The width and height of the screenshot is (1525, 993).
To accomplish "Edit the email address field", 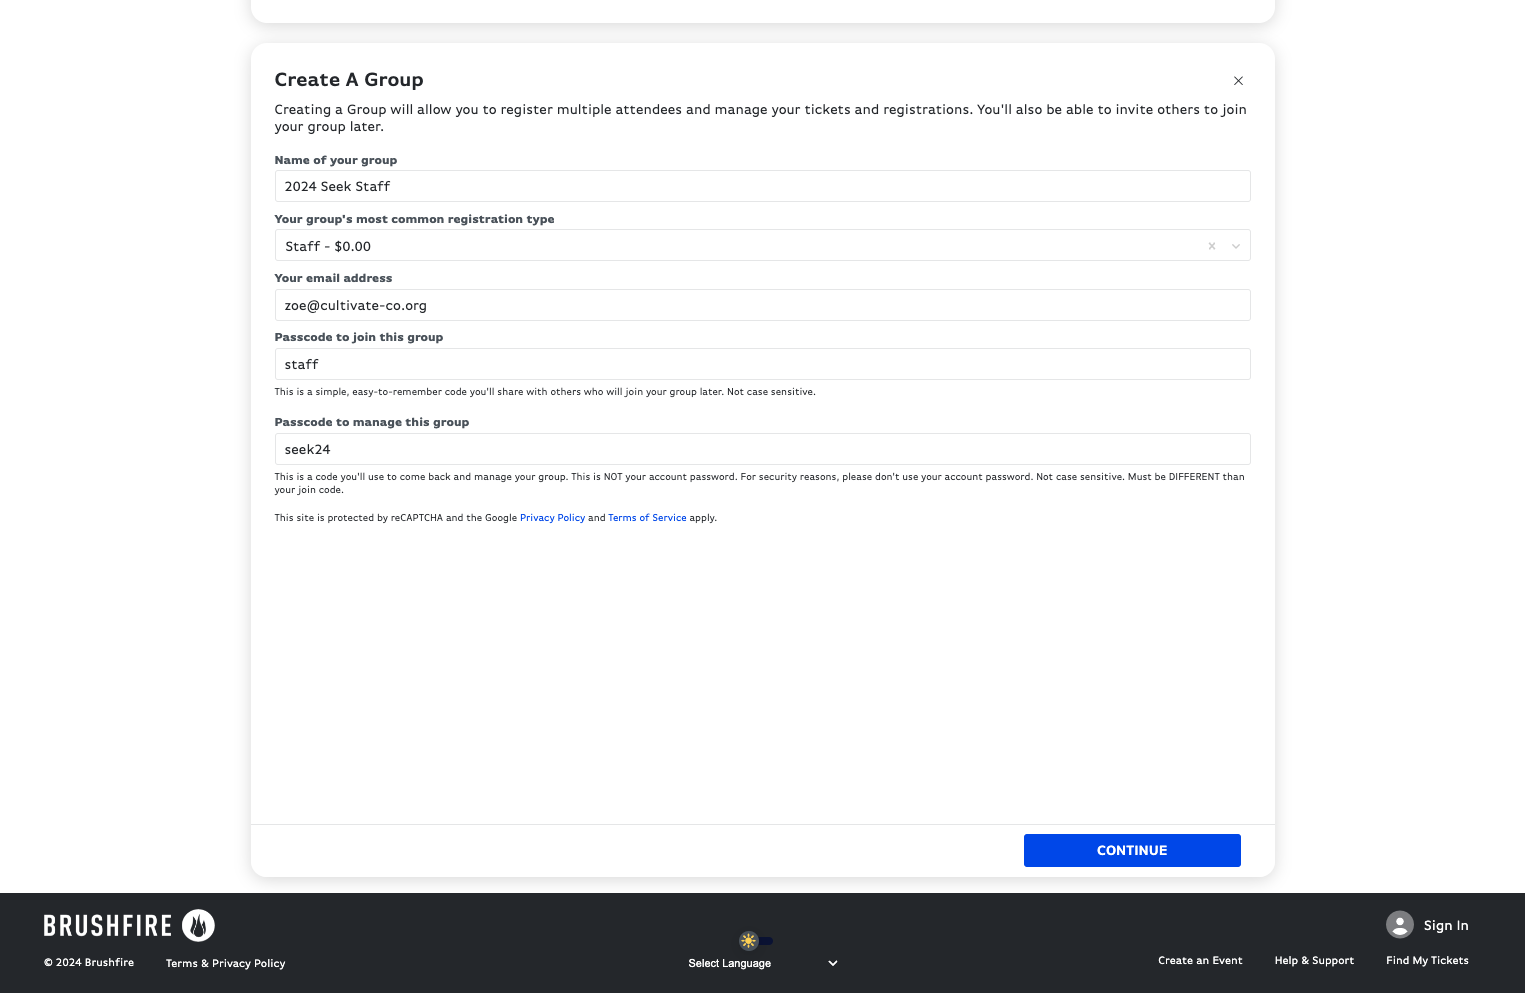I will [x=762, y=305].
